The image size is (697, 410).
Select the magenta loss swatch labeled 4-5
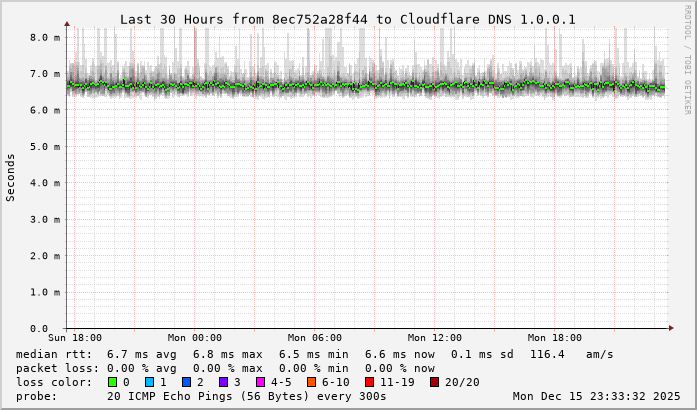coord(260,382)
